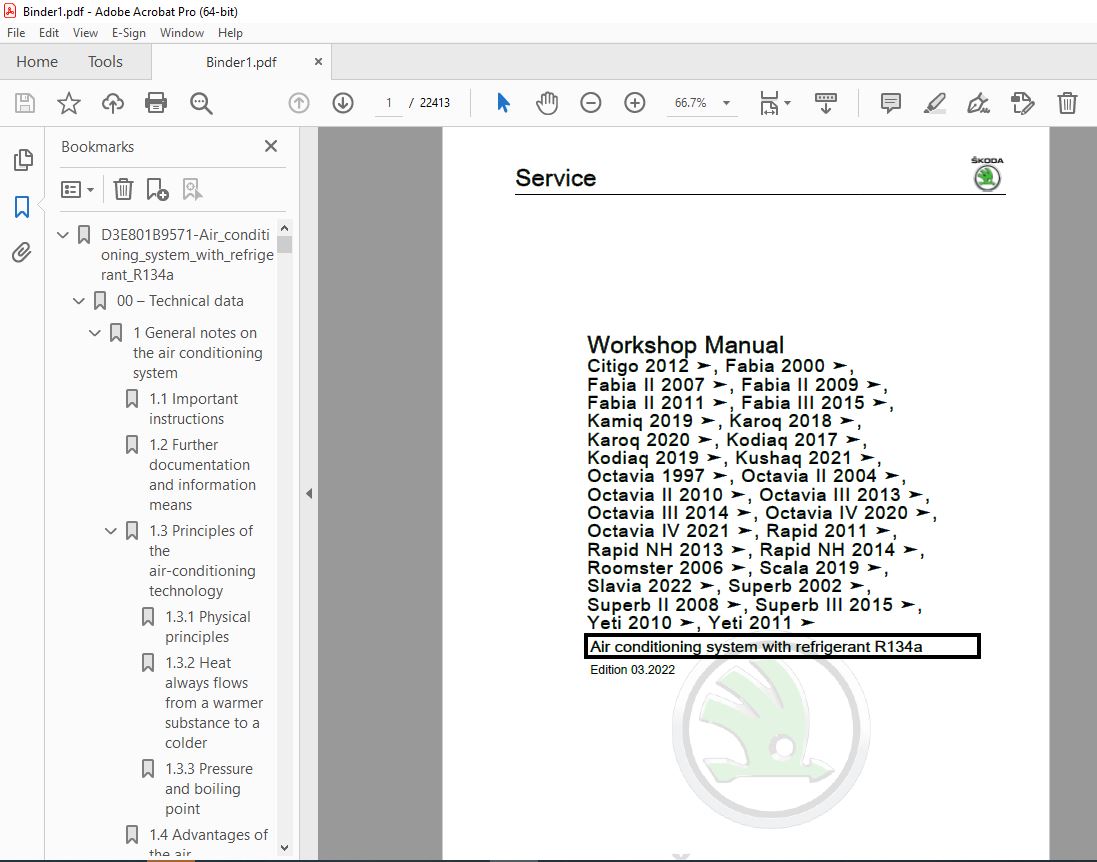Click the current page number field
This screenshot has height=862, width=1097.
389,103
